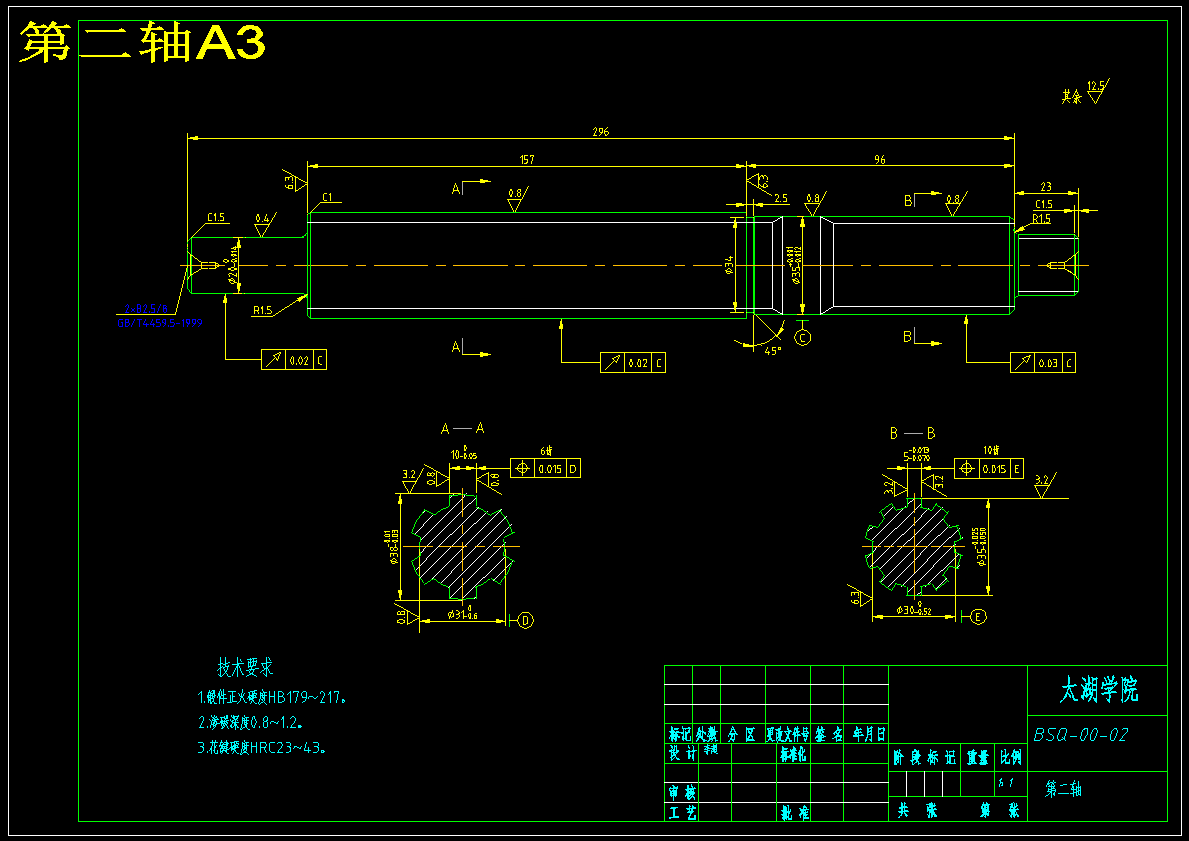Pick the 96 length dimension text
The height and width of the screenshot is (841, 1189).
pyautogui.click(x=880, y=159)
